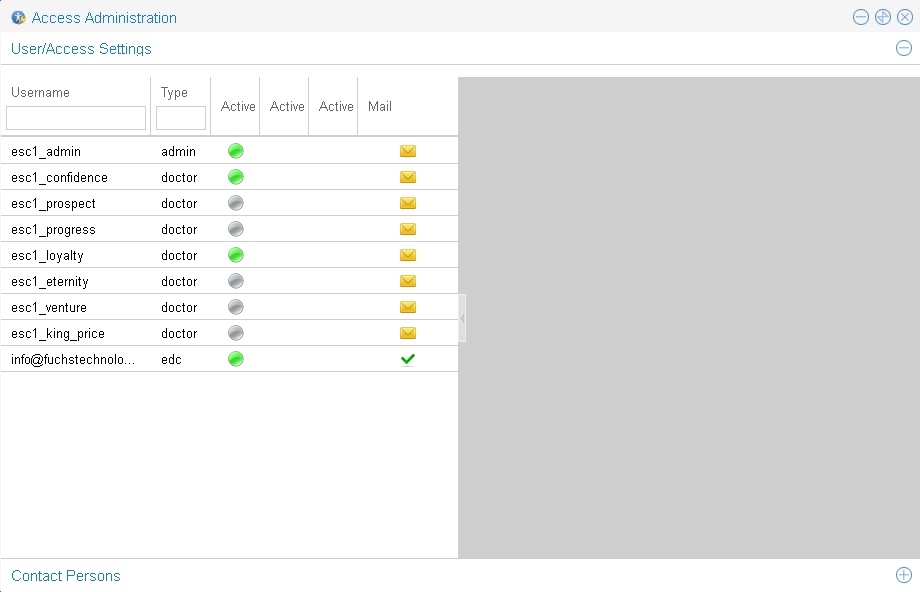Collapse the User/Access Settings section

[903, 48]
